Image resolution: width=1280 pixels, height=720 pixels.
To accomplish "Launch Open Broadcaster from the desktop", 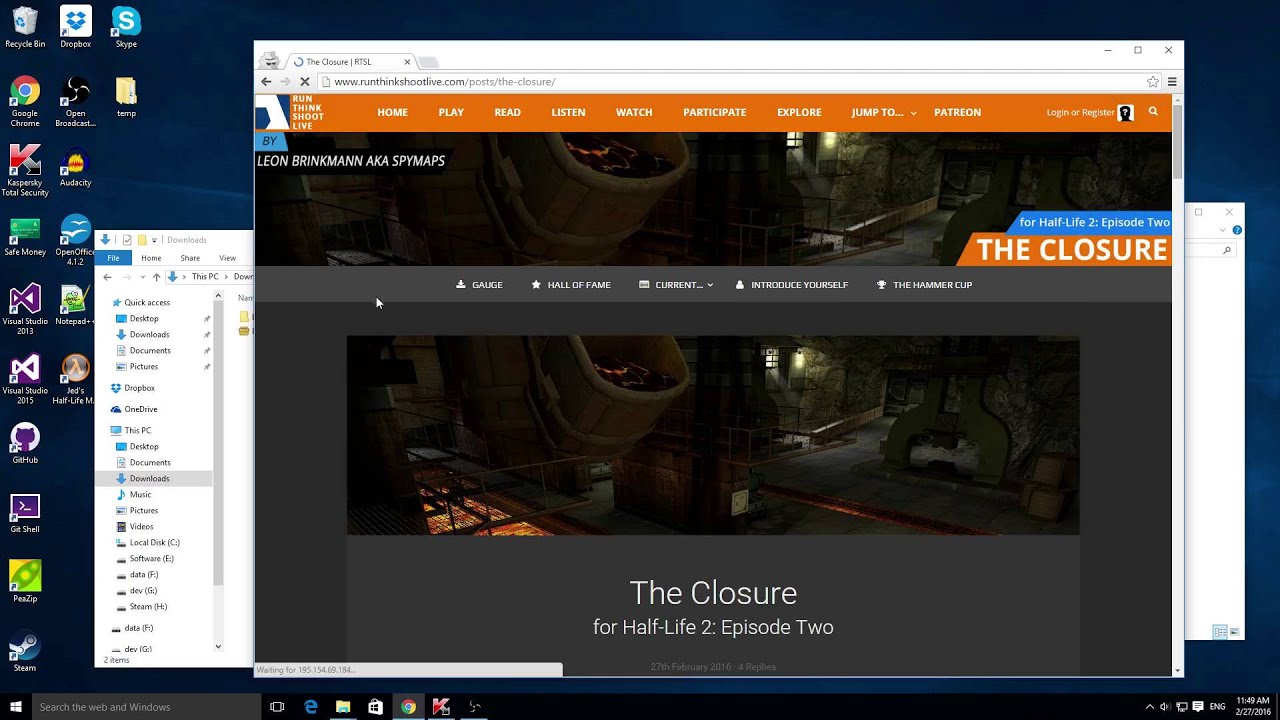I will point(75,101).
